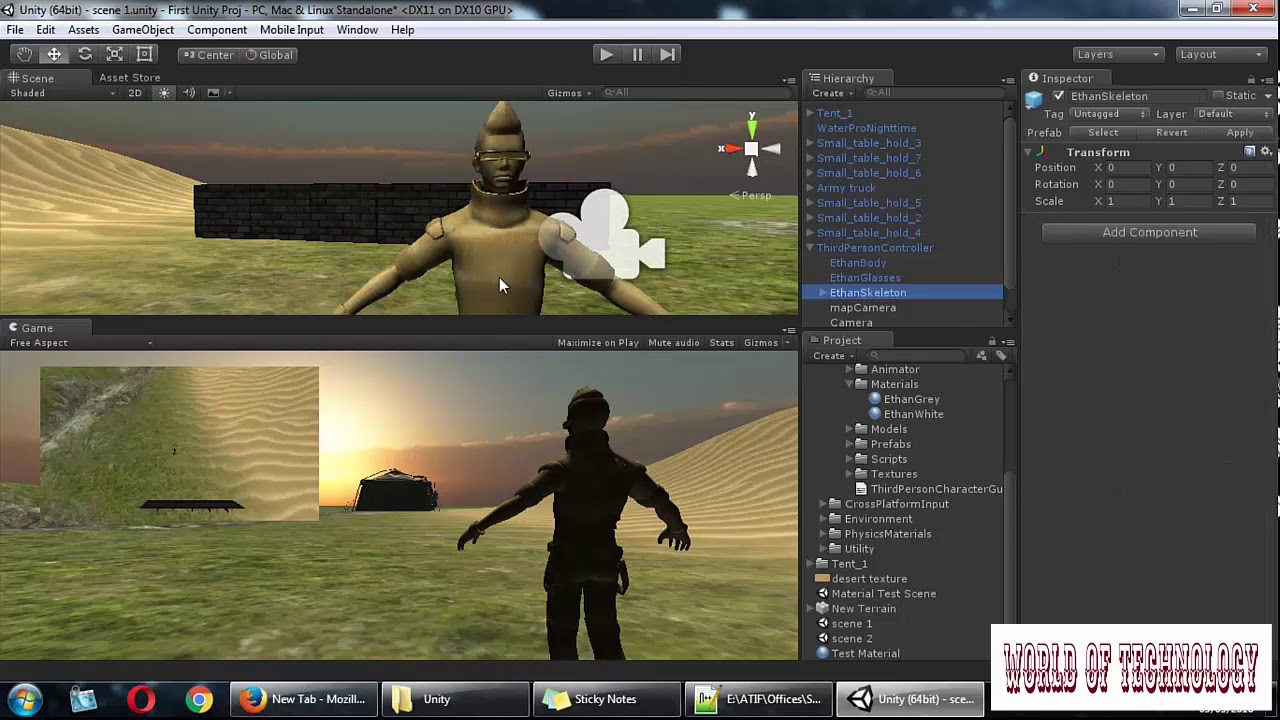Select the Hand tool in the toolbar
This screenshot has height=720, width=1280.
click(x=24, y=54)
